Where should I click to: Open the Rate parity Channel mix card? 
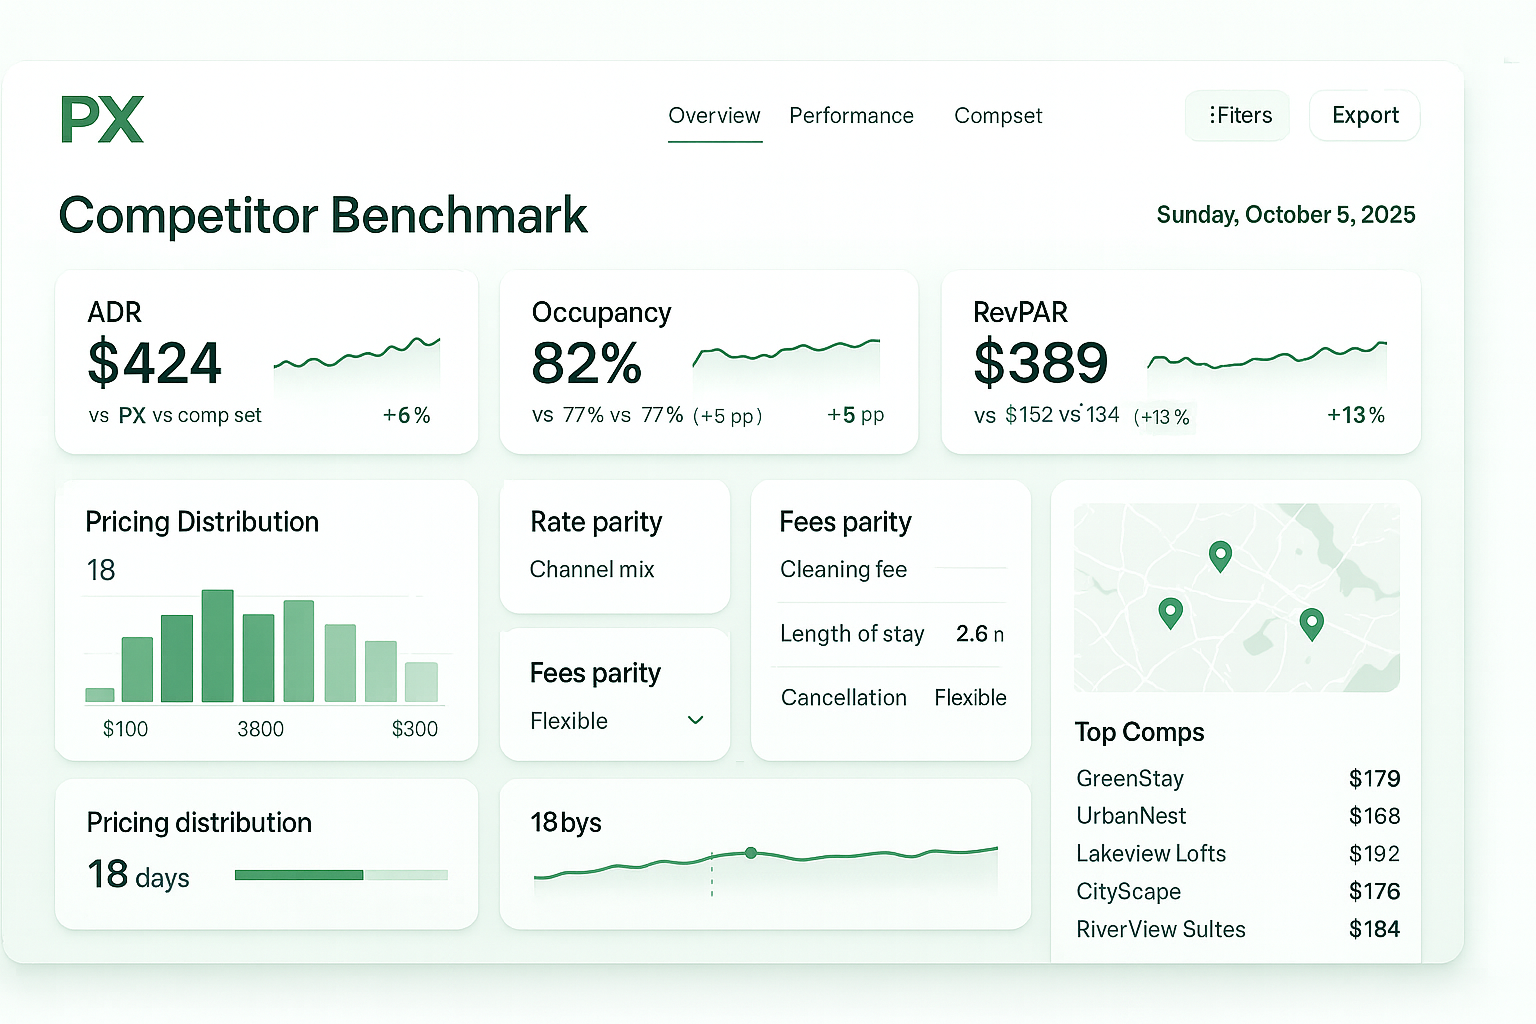[614, 546]
